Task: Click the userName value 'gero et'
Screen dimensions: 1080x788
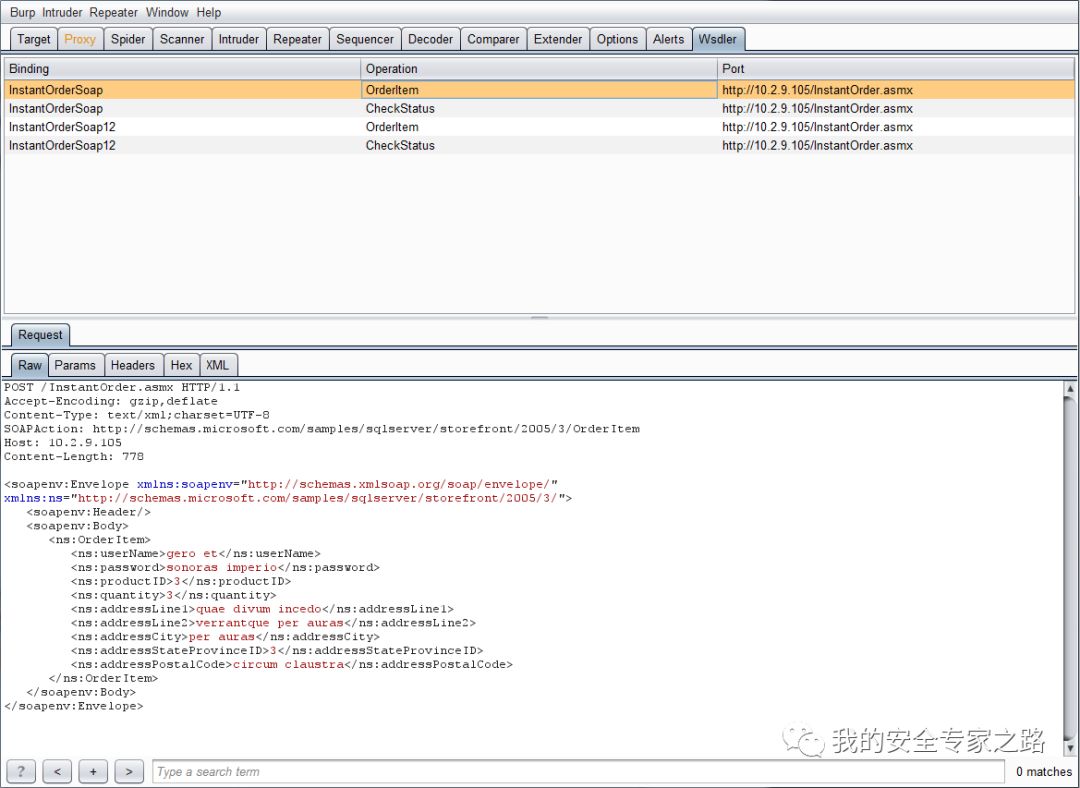Action: pos(191,553)
